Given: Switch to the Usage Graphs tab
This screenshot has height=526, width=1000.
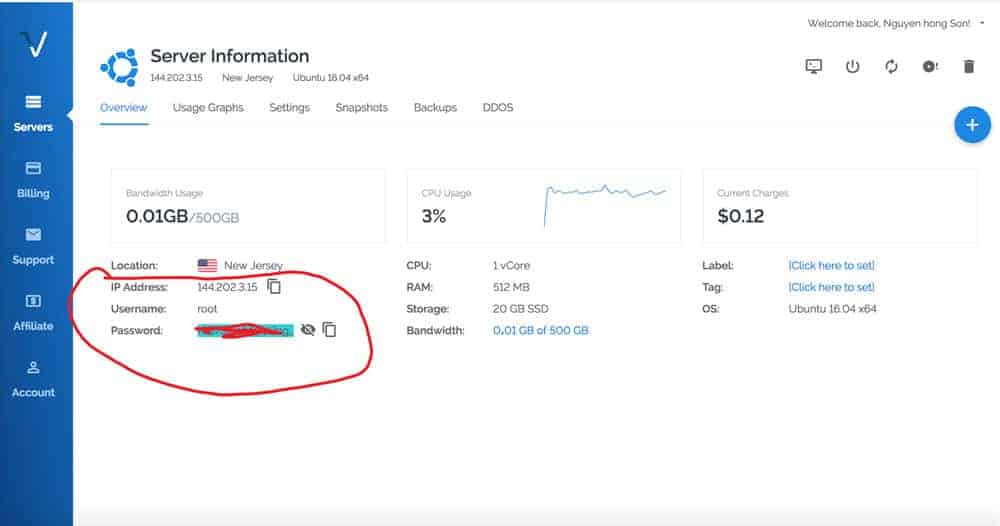Looking at the screenshot, I should [x=208, y=108].
